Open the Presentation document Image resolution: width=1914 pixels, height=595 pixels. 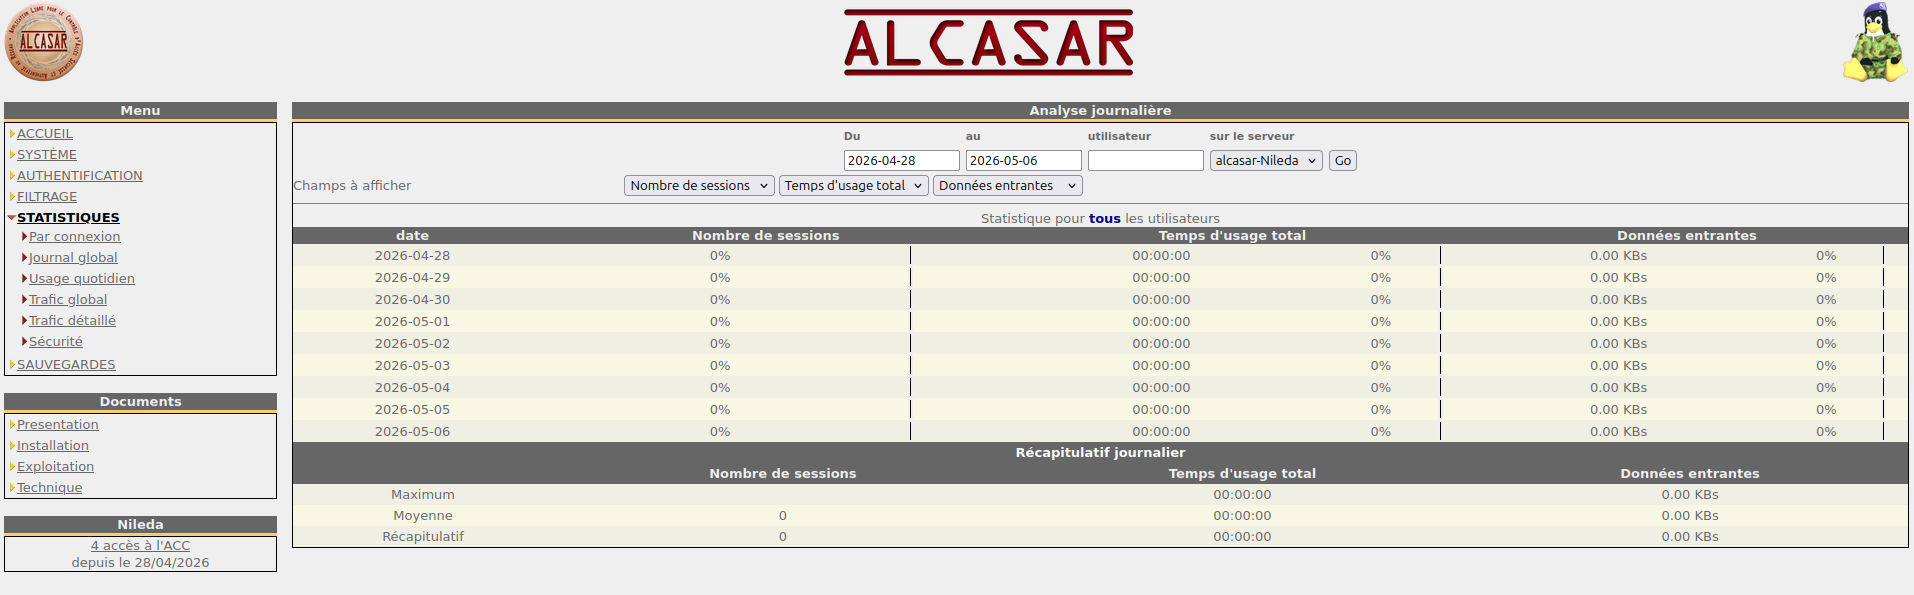(58, 425)
